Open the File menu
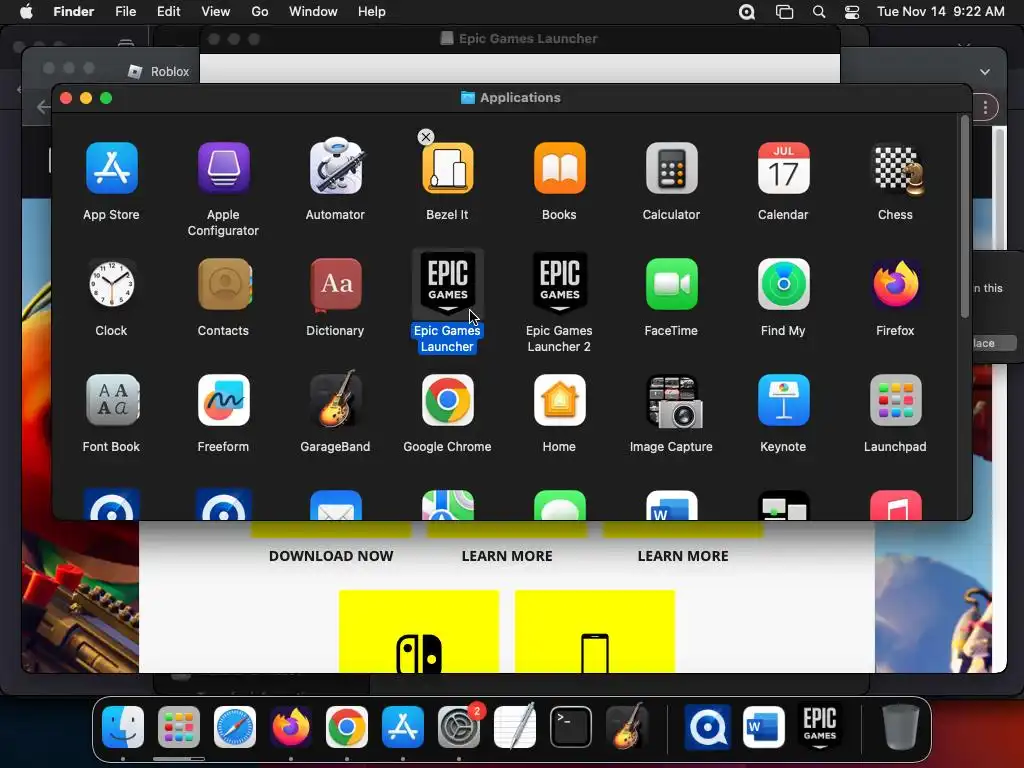The width and height of the screenshot is (1024, 768). pos(125,12)
